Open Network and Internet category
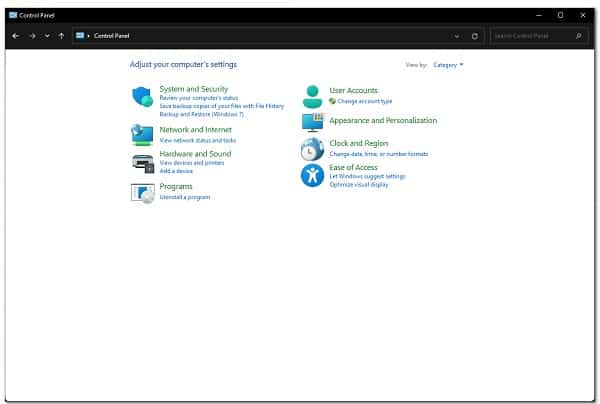The image size is (600, 404). coord(196,130)
